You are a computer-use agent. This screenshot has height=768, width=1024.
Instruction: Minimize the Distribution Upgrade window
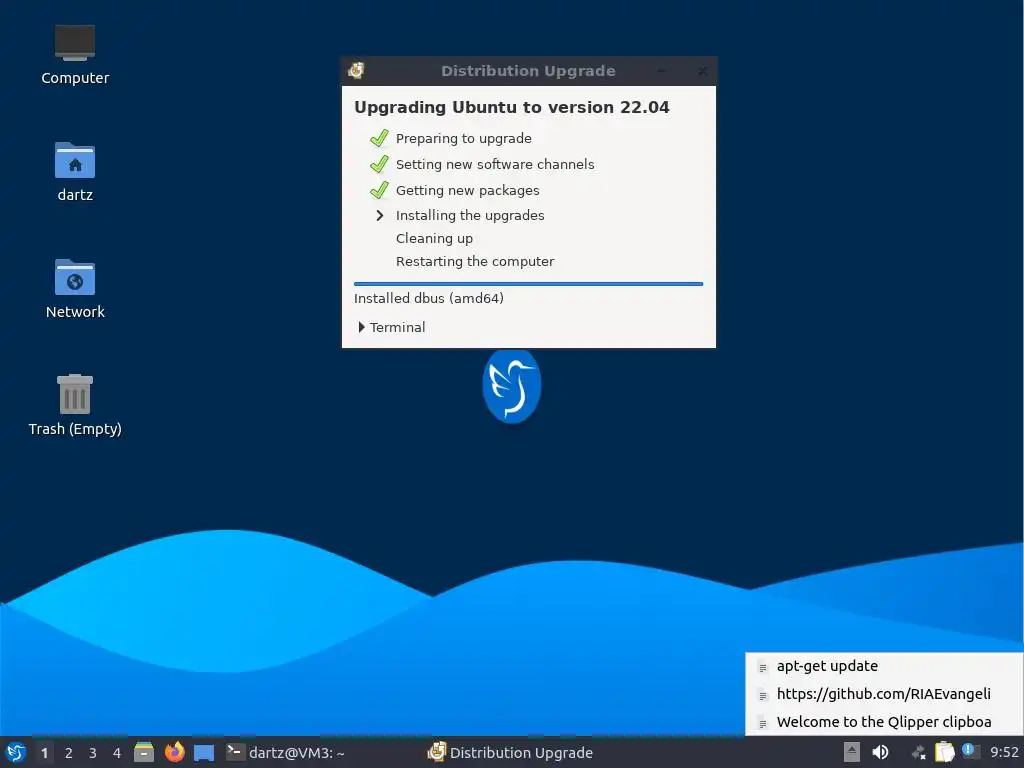pyautogui.click(x=661, y=71)
